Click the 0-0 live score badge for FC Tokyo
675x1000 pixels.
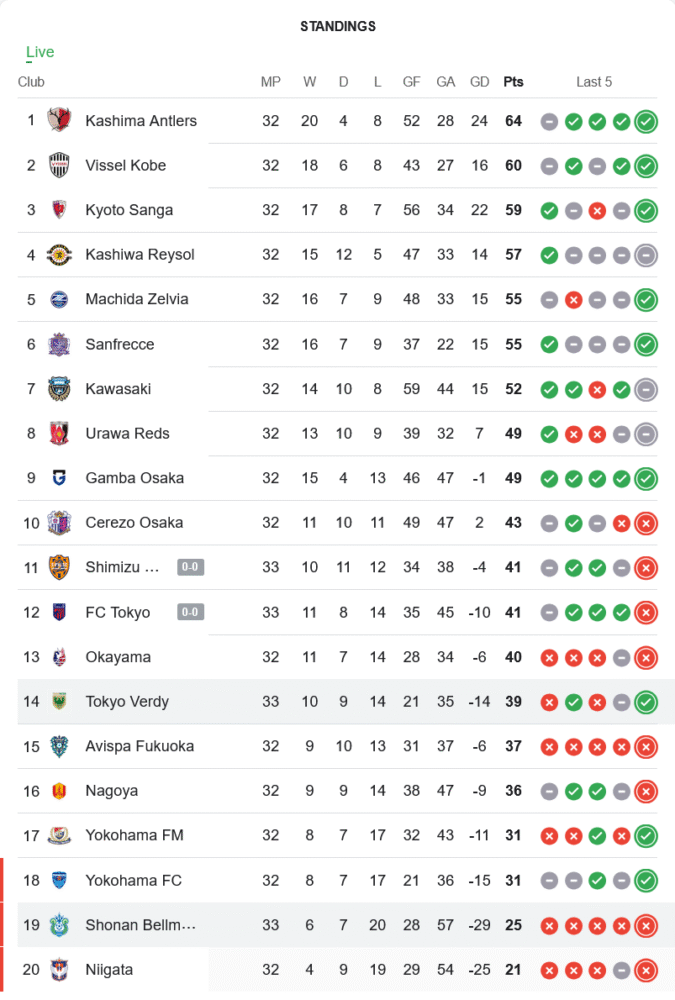191,612
